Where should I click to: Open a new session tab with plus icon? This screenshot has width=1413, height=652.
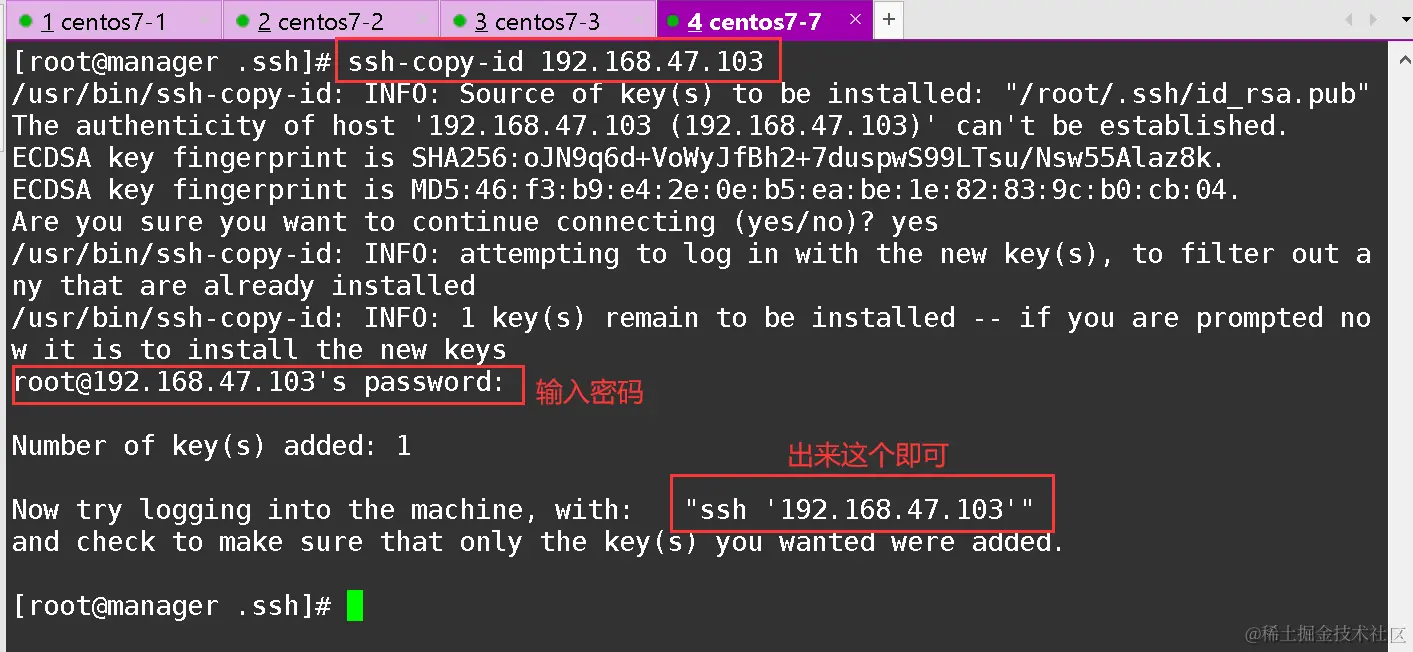pyautogui.click(x=888, y=20)
